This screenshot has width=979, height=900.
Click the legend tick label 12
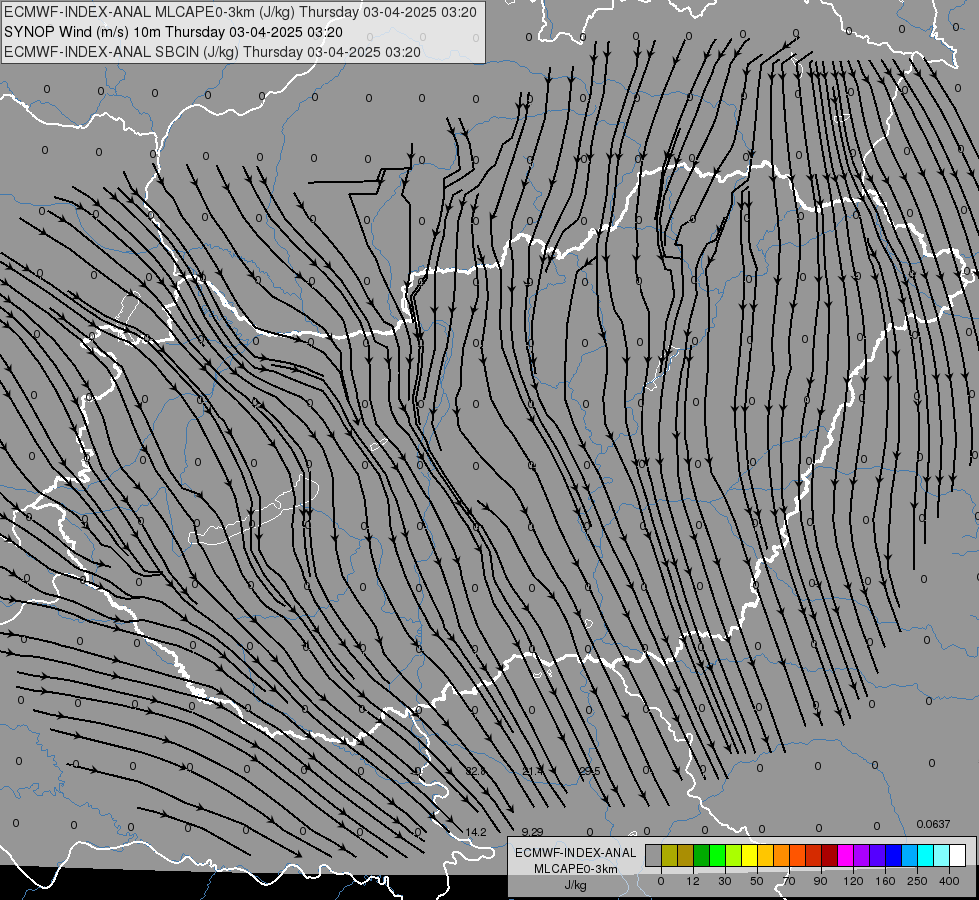pyautogui.click(x=692, y=881)
